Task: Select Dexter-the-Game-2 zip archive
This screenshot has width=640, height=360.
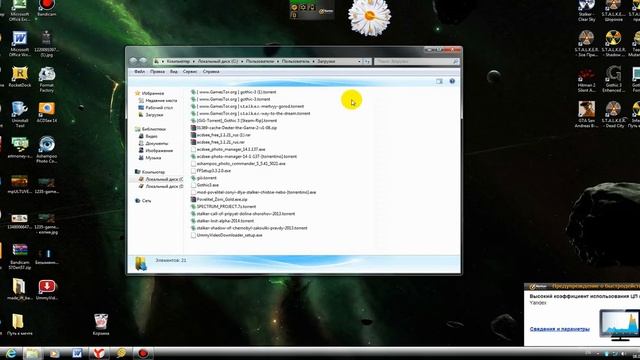Action: 234,128
